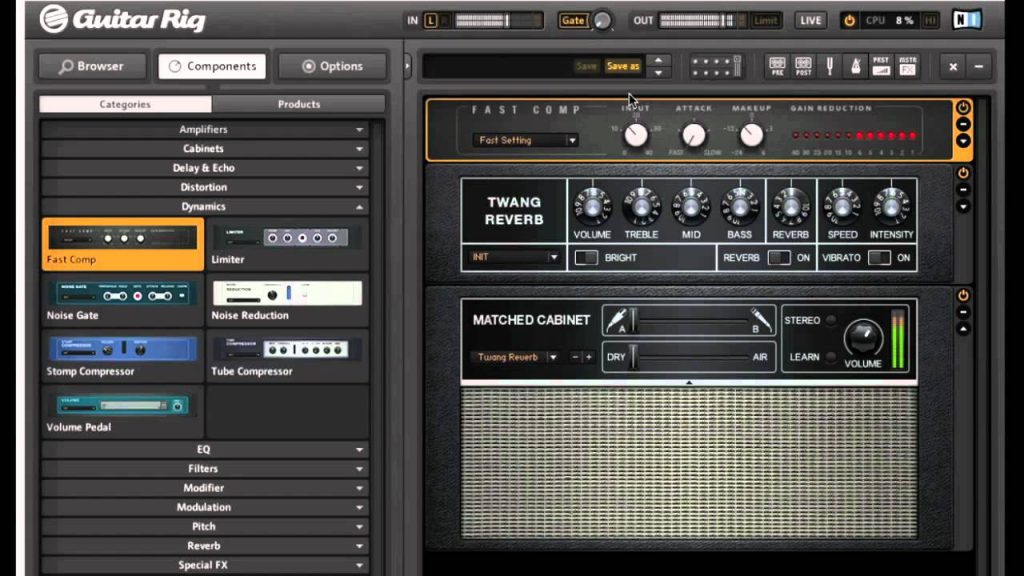
Task: Open the MSTR FX icon
Action: click(908, 67)
